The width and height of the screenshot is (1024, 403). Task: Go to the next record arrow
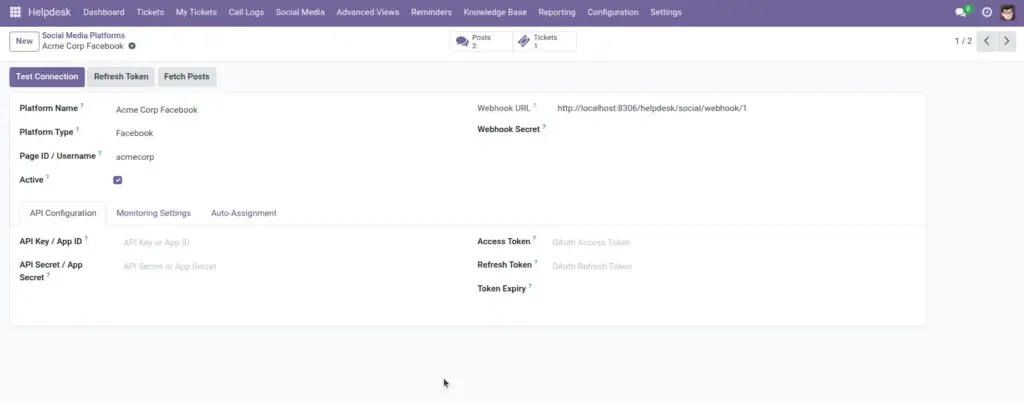[1006, 40]
